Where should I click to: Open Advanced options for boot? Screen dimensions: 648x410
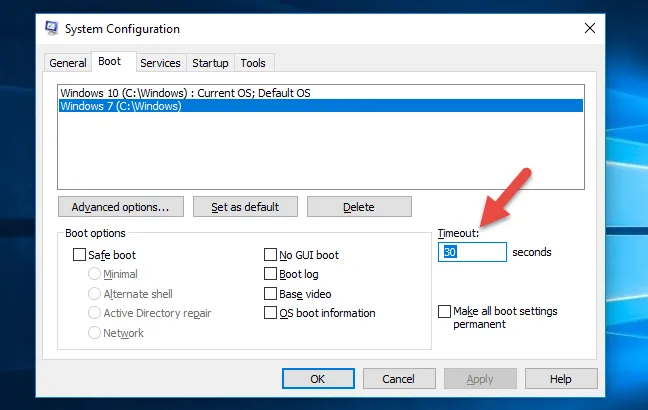(x=120, y=207)
